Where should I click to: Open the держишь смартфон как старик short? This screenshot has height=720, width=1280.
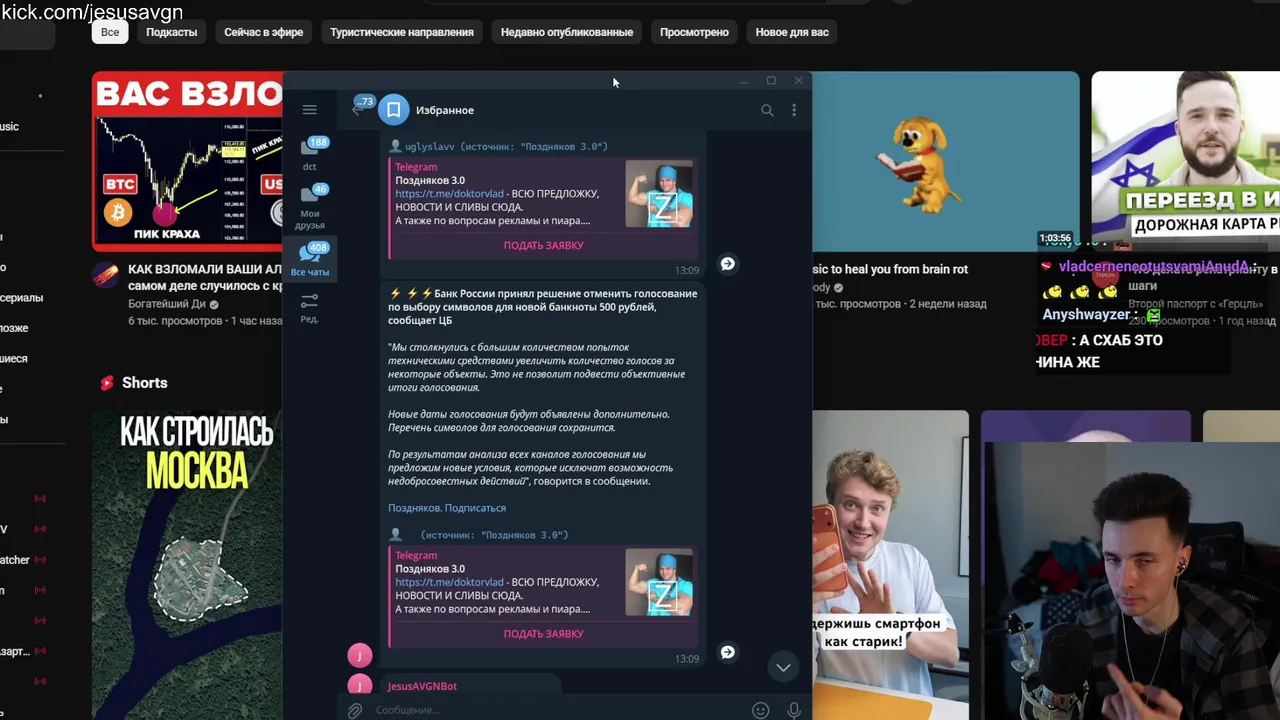point(890,565)
